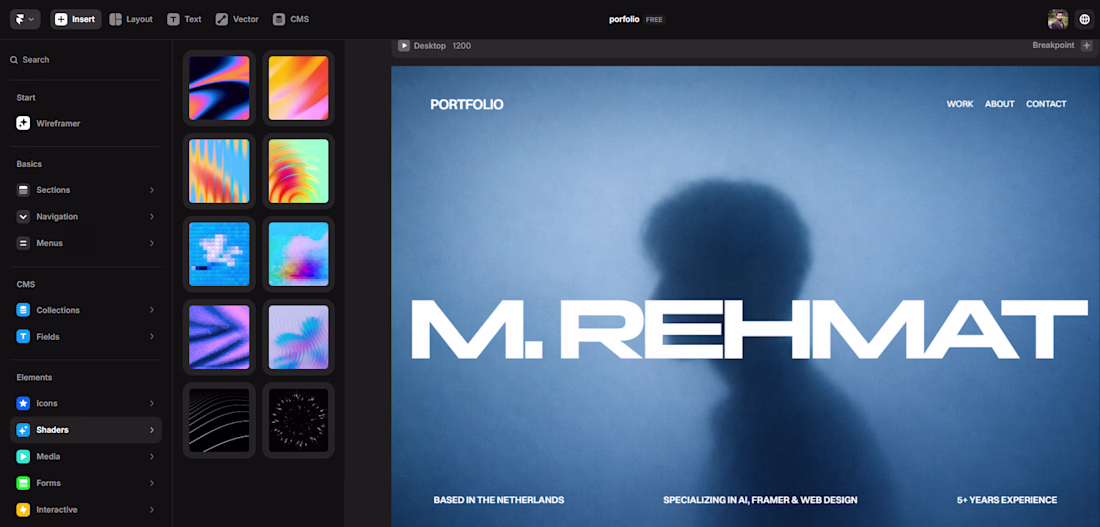Open the Framer logo main menu

pyautogui.click(x=25, y=19)
